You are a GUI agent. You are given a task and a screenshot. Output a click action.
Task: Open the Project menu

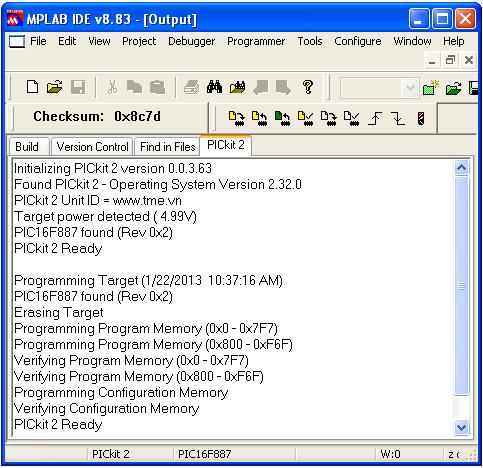(139, 41)
